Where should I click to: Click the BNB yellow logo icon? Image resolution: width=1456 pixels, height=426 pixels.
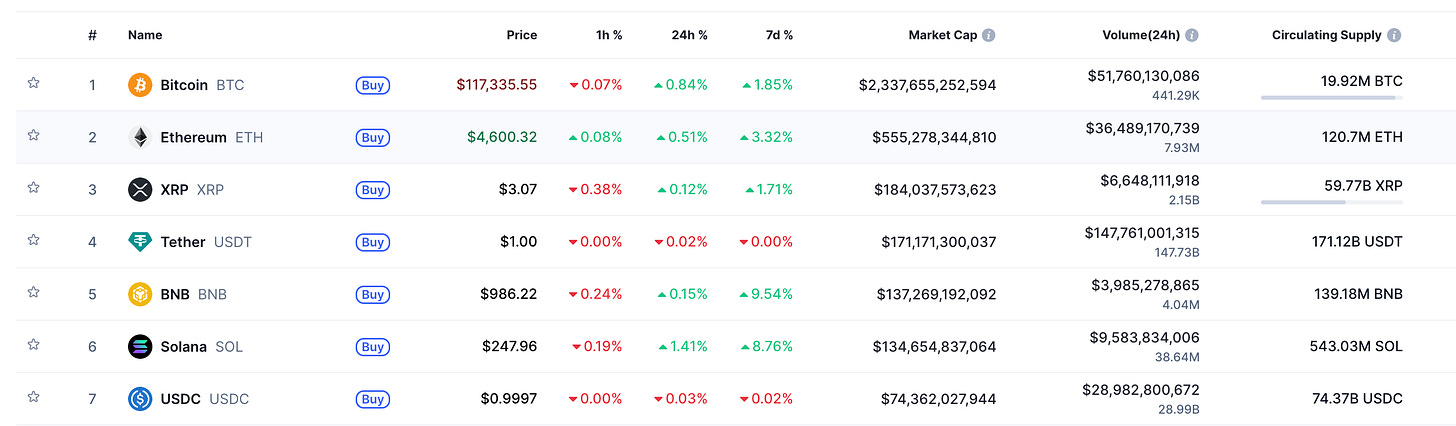pyautogui.click(x=140, y=294)
